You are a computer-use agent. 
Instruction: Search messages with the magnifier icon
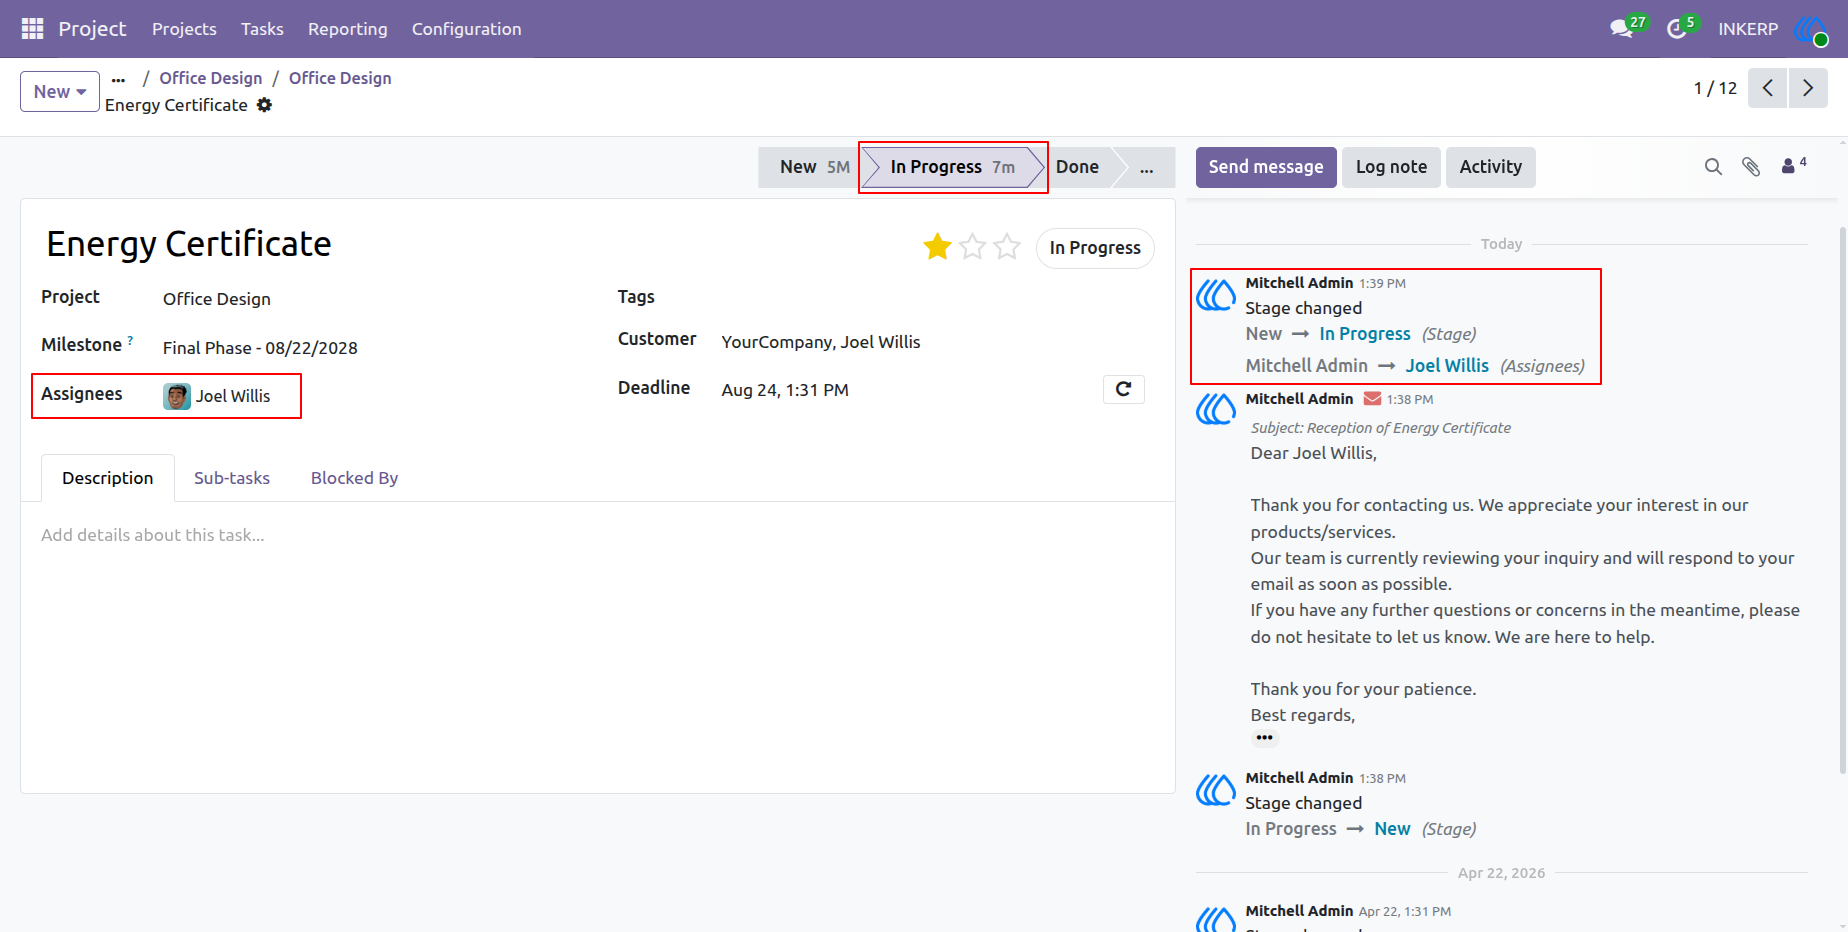point(1713,167)
